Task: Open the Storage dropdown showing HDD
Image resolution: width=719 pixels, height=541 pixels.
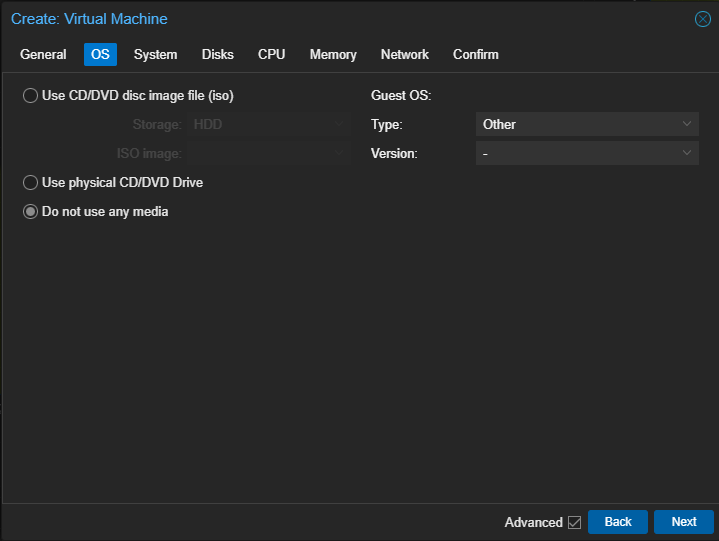Action: [268, 125]
